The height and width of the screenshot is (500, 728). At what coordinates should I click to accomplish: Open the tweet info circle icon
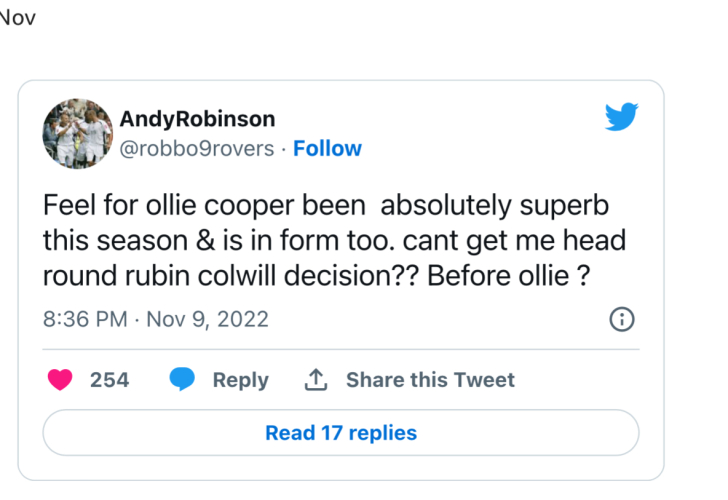(622, 320)
